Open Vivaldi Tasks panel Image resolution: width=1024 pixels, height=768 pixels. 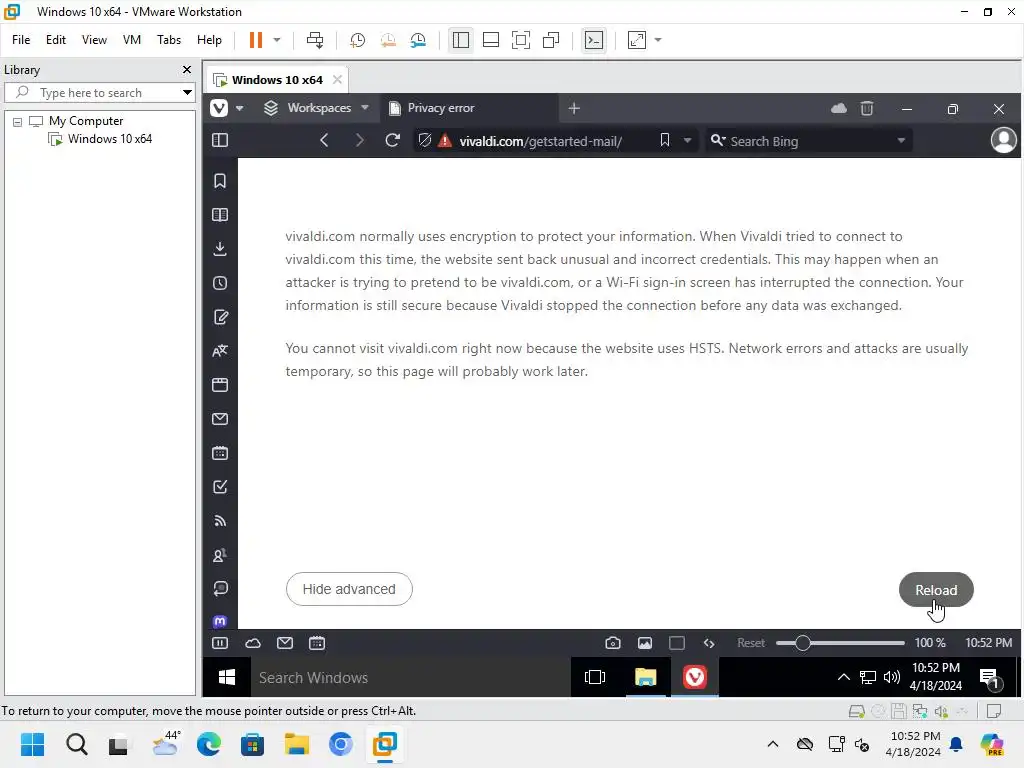[x=220, y=487]
